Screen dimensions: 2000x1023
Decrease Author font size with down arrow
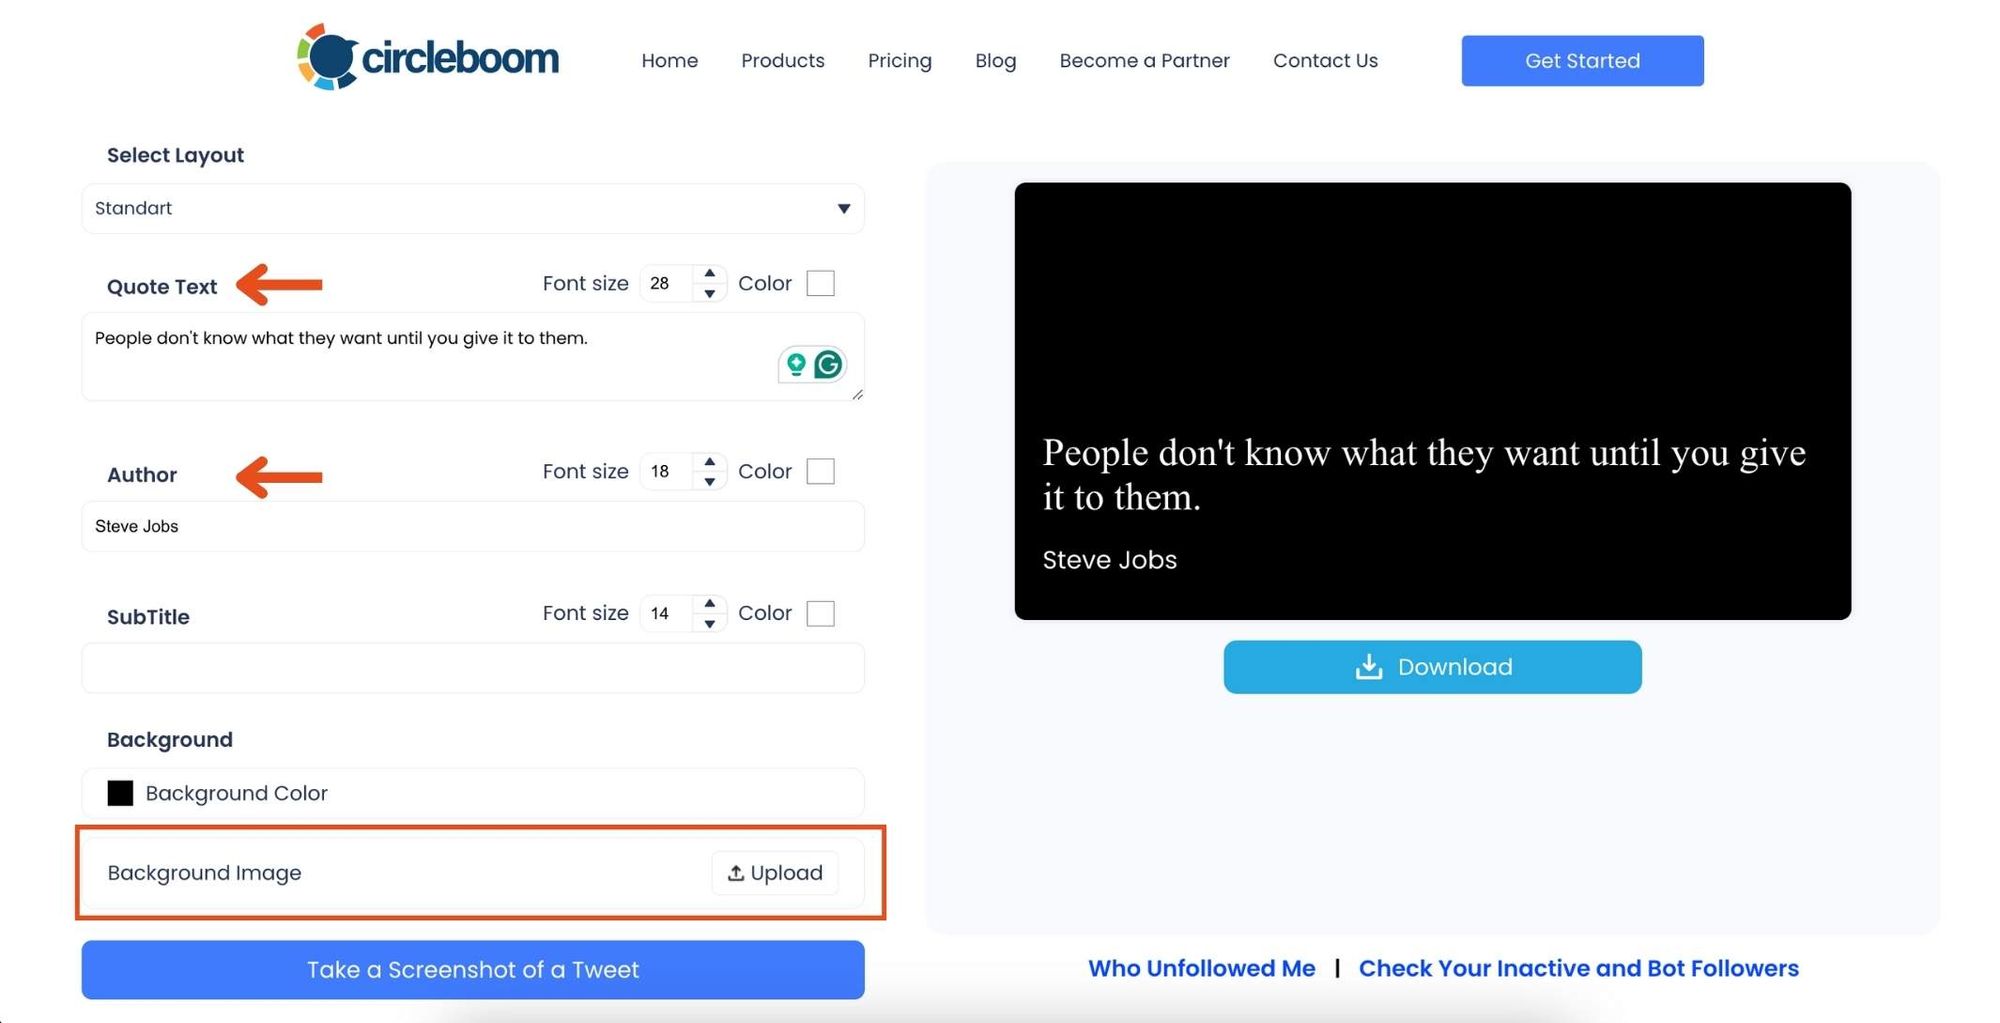click(709, 481)
